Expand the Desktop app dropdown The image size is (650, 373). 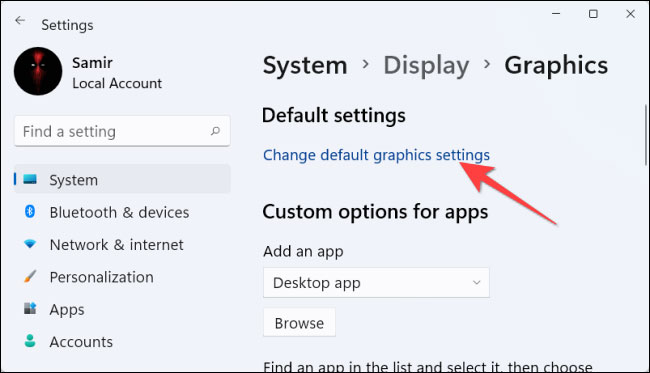[376, 283]
